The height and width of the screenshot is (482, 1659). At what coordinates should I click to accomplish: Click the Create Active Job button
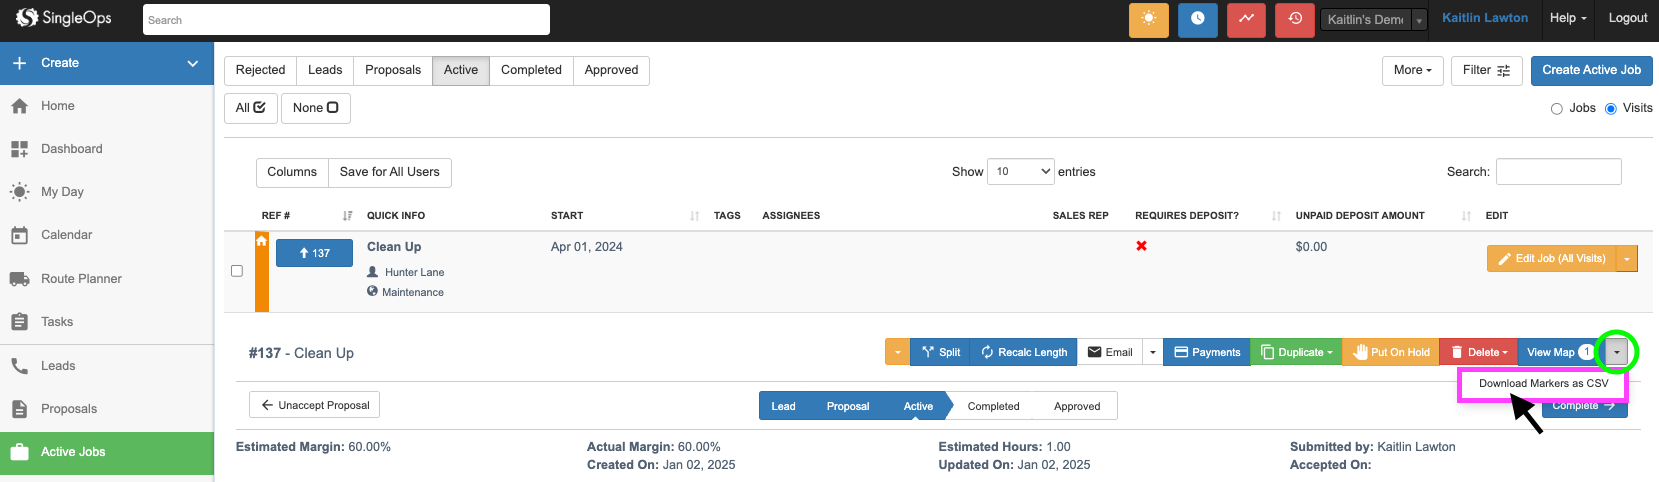click(1591, 70)
